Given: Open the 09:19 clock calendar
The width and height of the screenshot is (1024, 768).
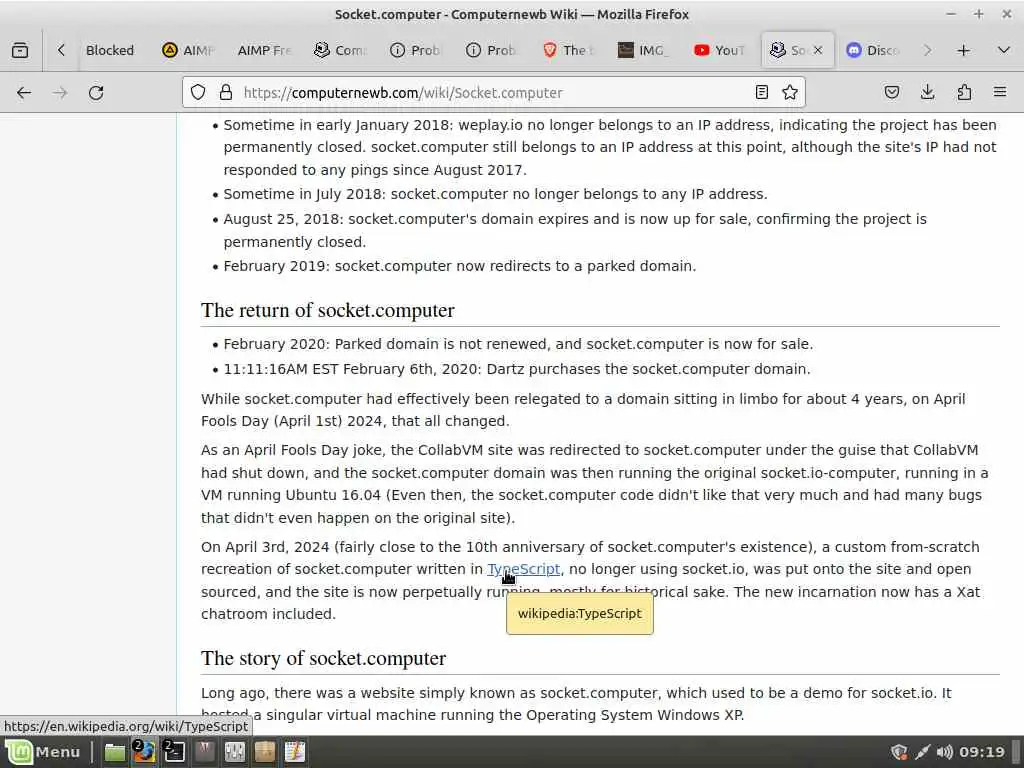Looking at the screenshot, I should (982, 752).
